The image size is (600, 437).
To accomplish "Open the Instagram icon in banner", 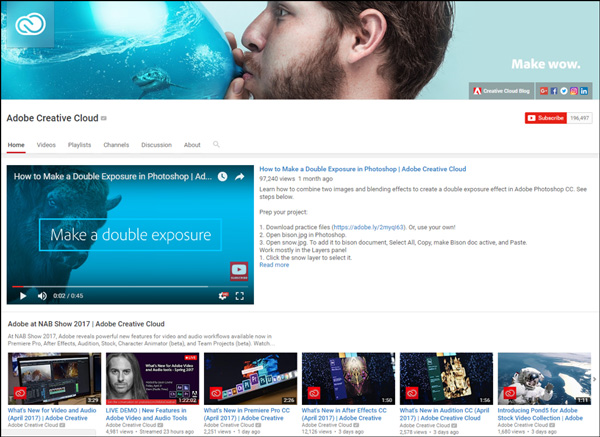I will click(x=574, y=91).
